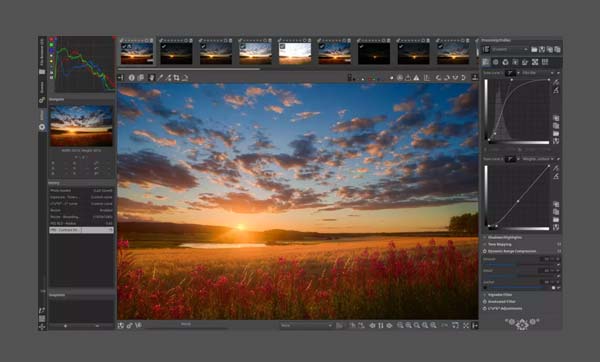Image resolution: width=600 pixels, height=362 pixels.
Task: Click the fifth filmstrip thumbnail (bright sky)
Action: (x=295, y=53)
